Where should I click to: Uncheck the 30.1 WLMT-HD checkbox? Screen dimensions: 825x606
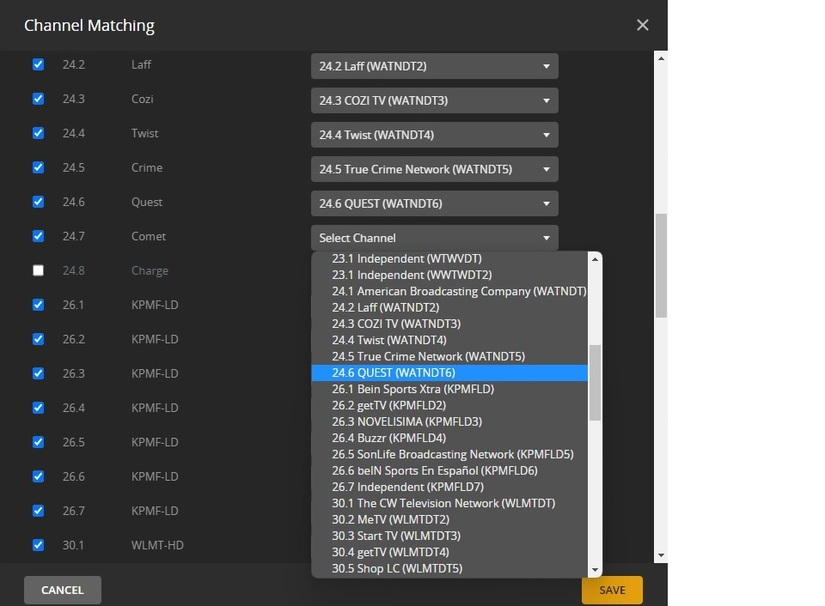(38, 545)
